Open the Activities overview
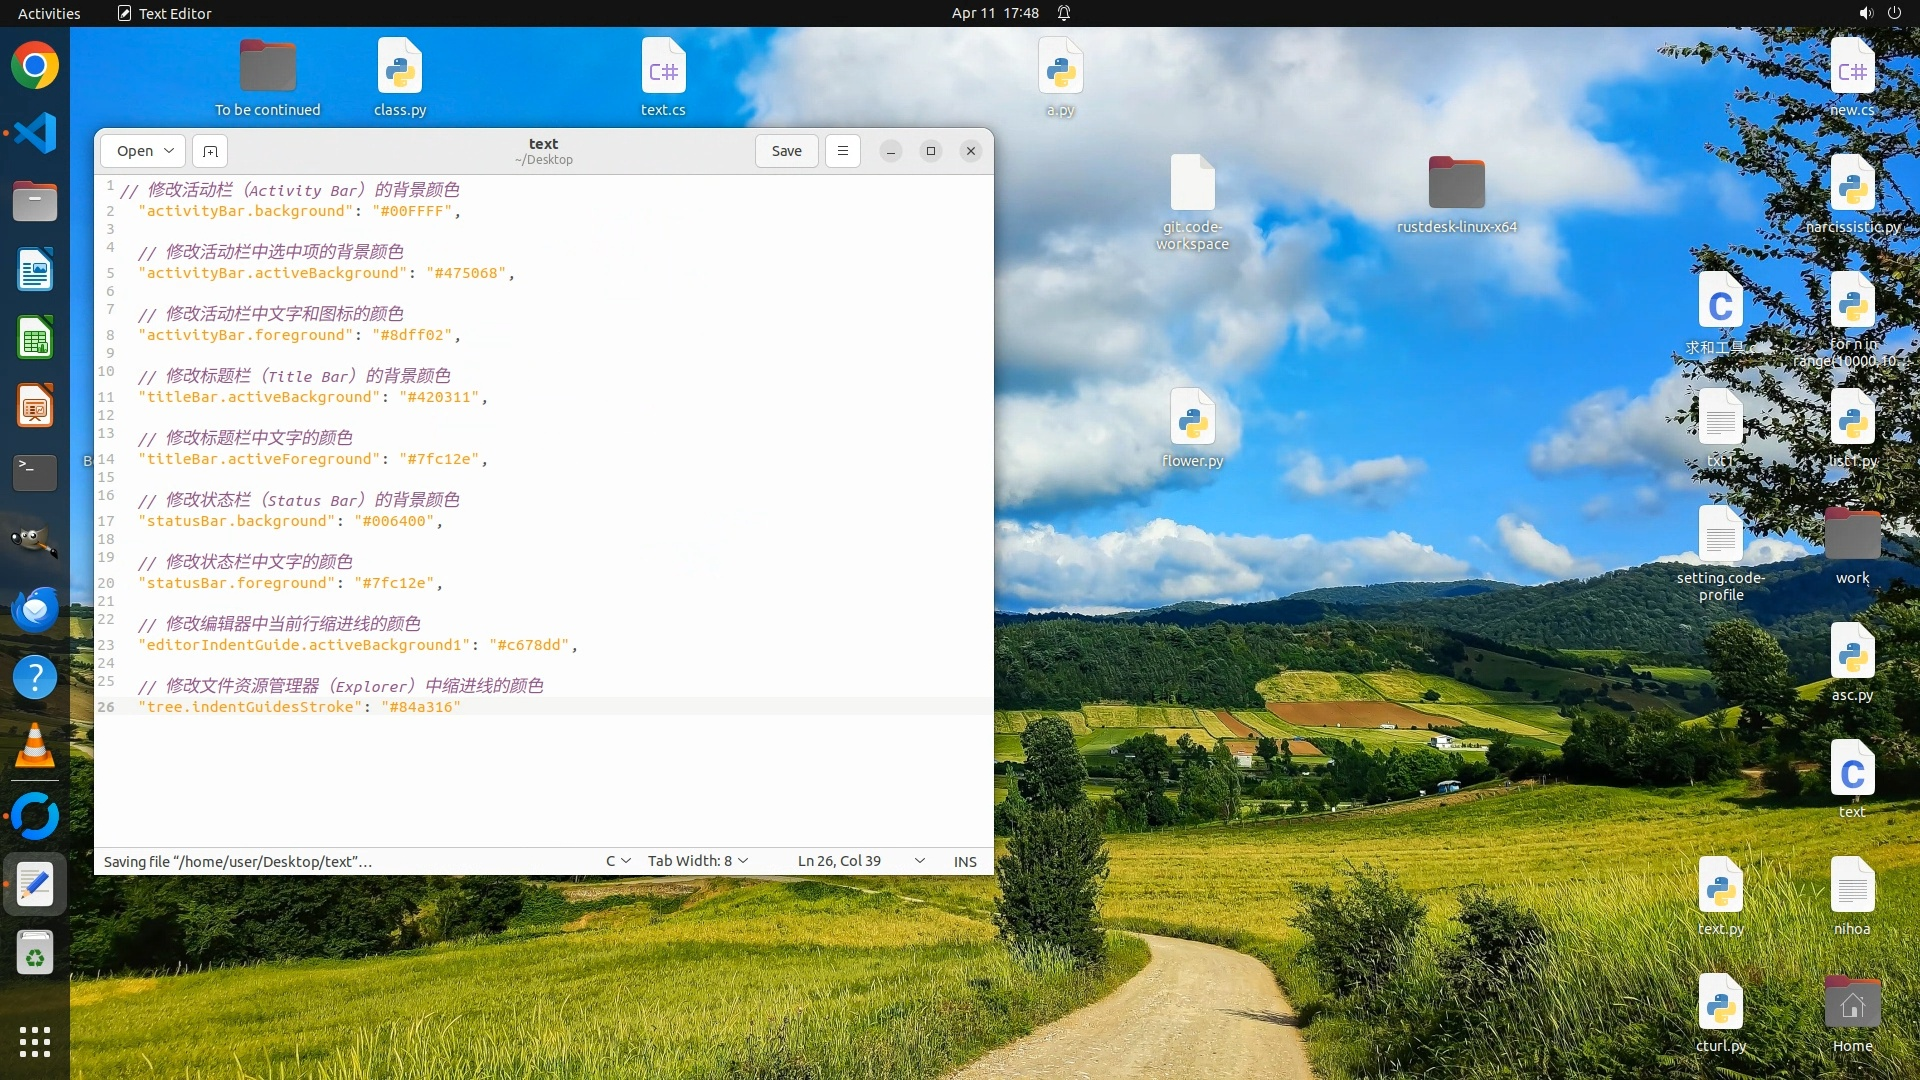The height and width of the screenshot is (1080, 1920). 49,13
